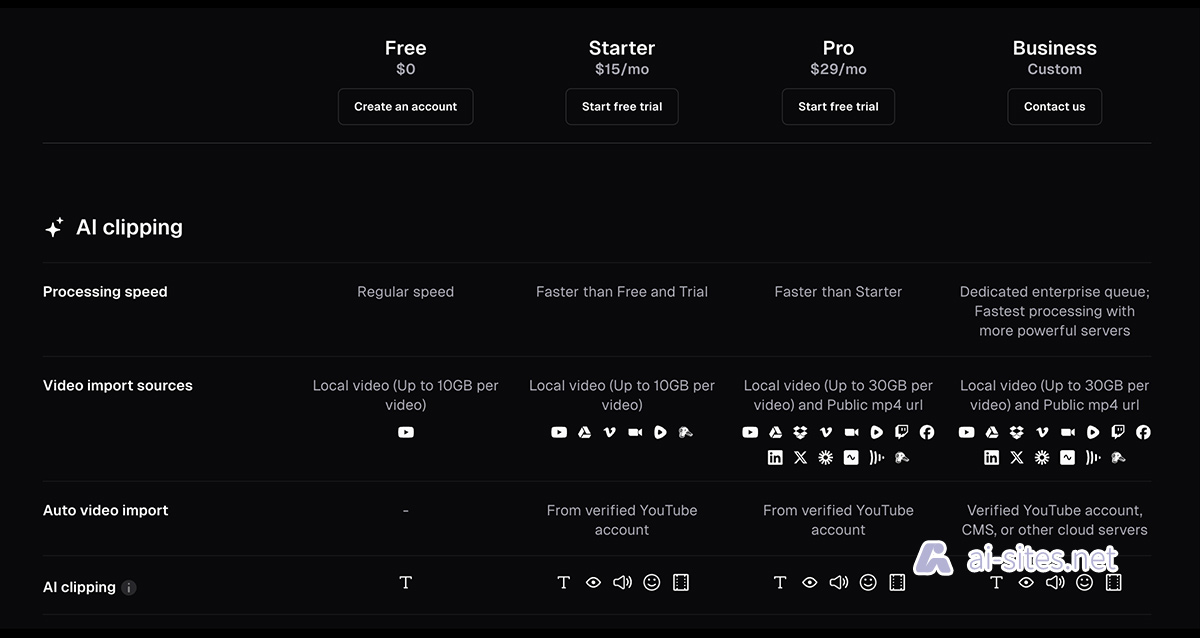
Task: Click the AI clipping info icon
Action: pyautogui.click(x=129, y=588)
